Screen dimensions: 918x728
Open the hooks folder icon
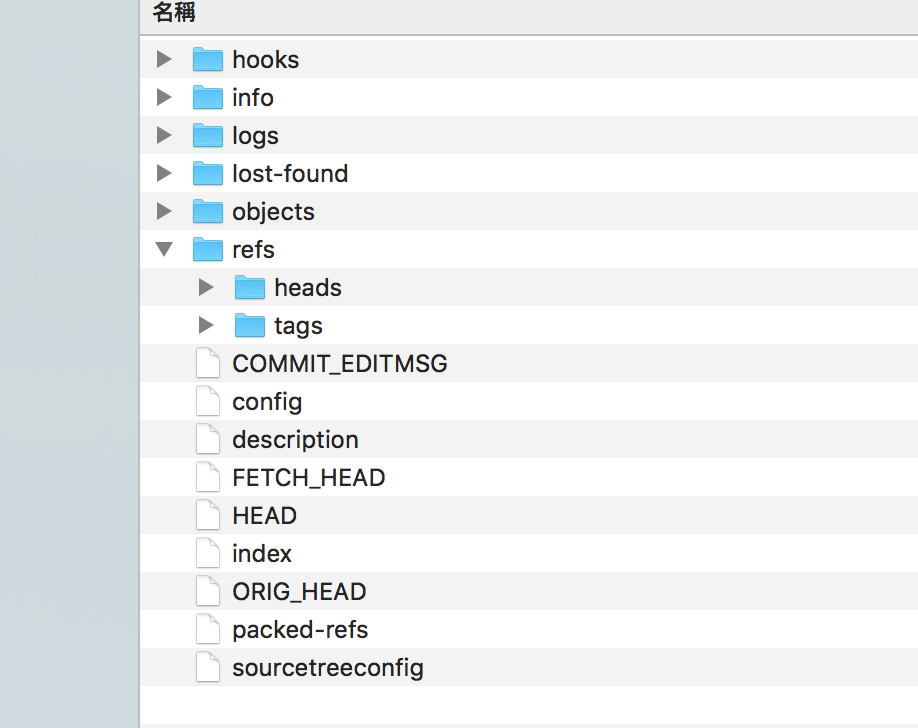click(x=207, y=59)
